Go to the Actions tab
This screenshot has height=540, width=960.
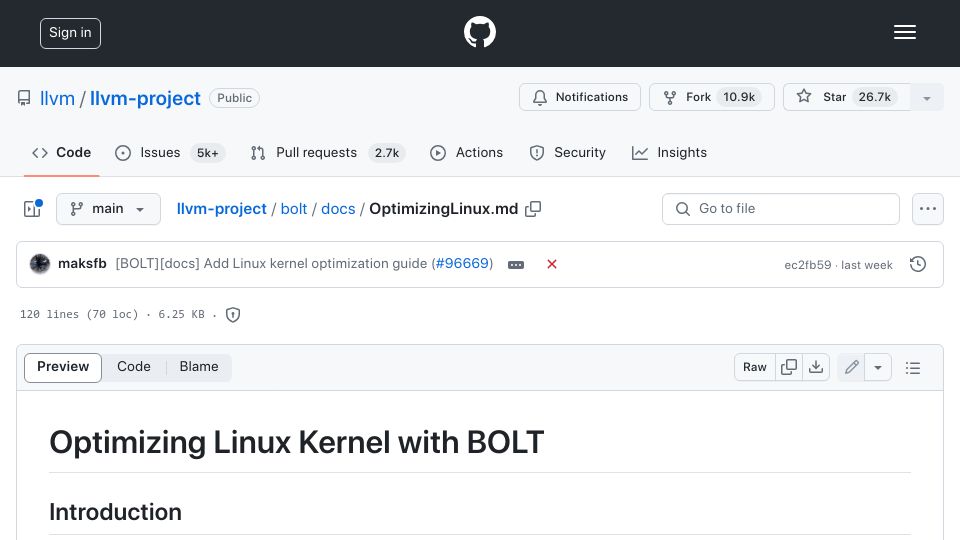click(467, 152)
